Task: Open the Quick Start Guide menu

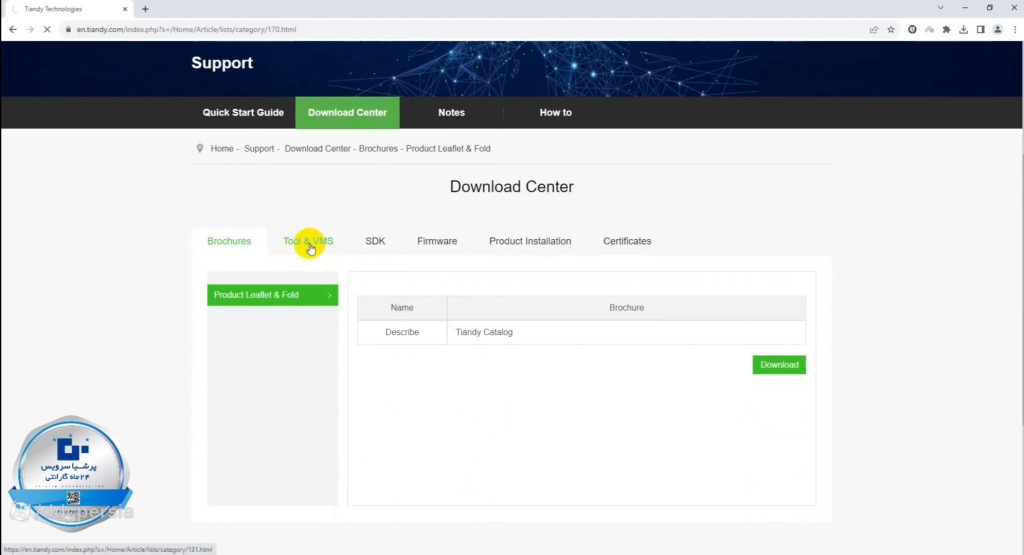Action: [x=243, y=112]
